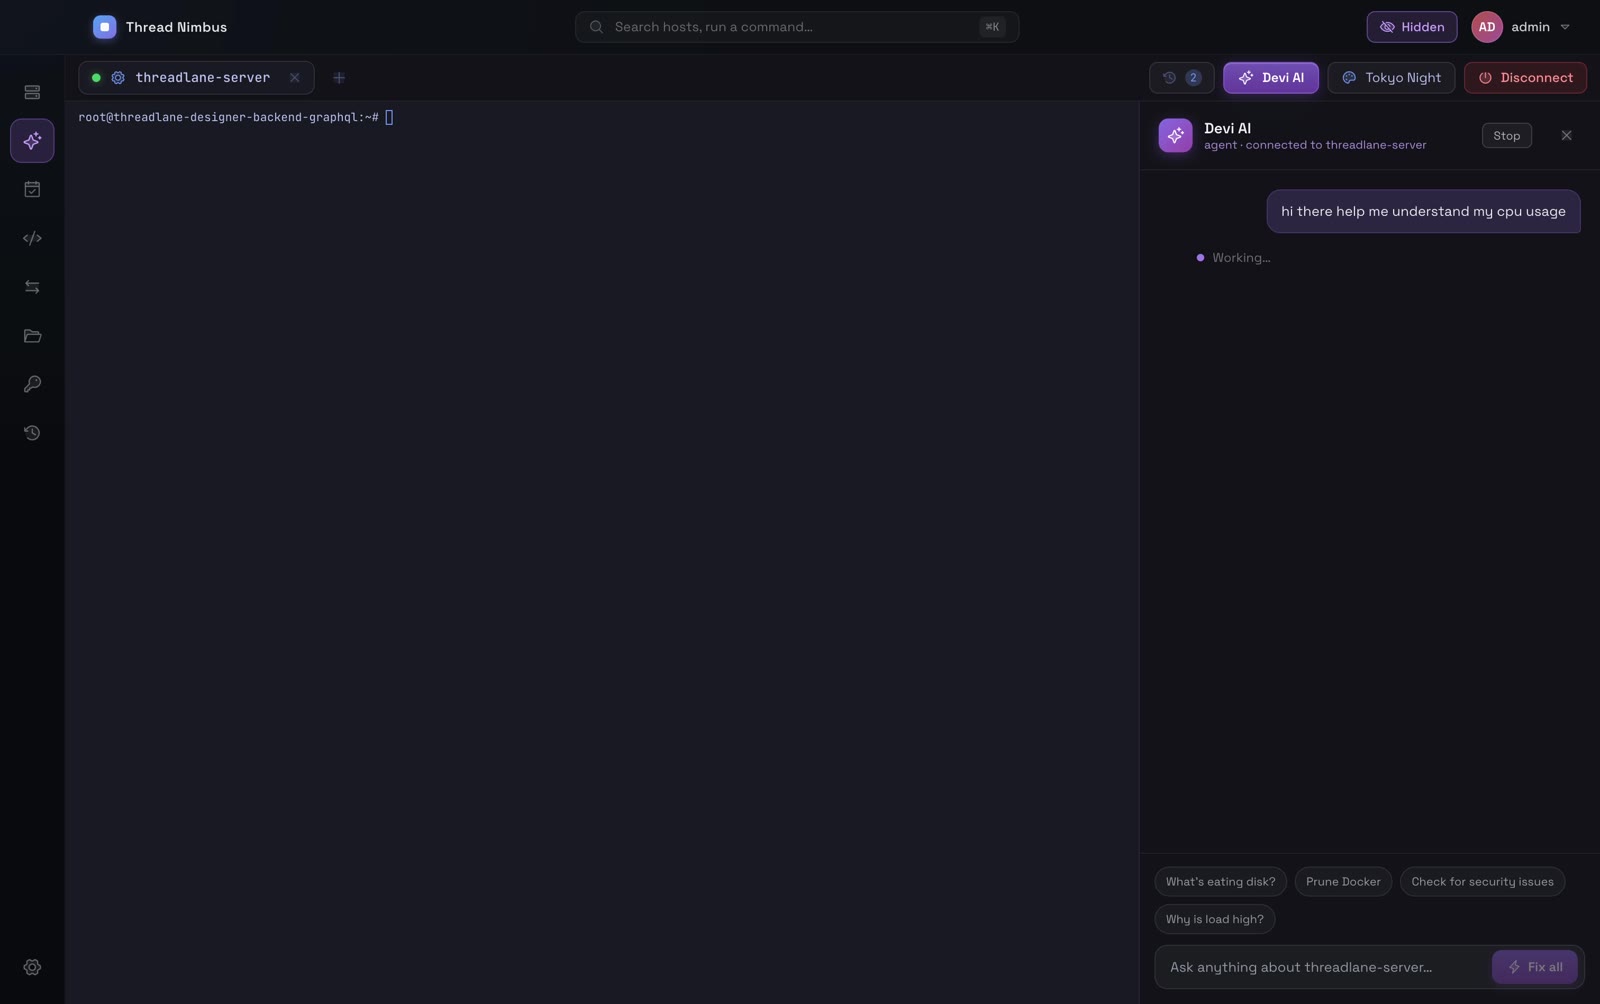
Task: Open the file browser folder icon
Action: pyautogui.click(x=32, y=336)
